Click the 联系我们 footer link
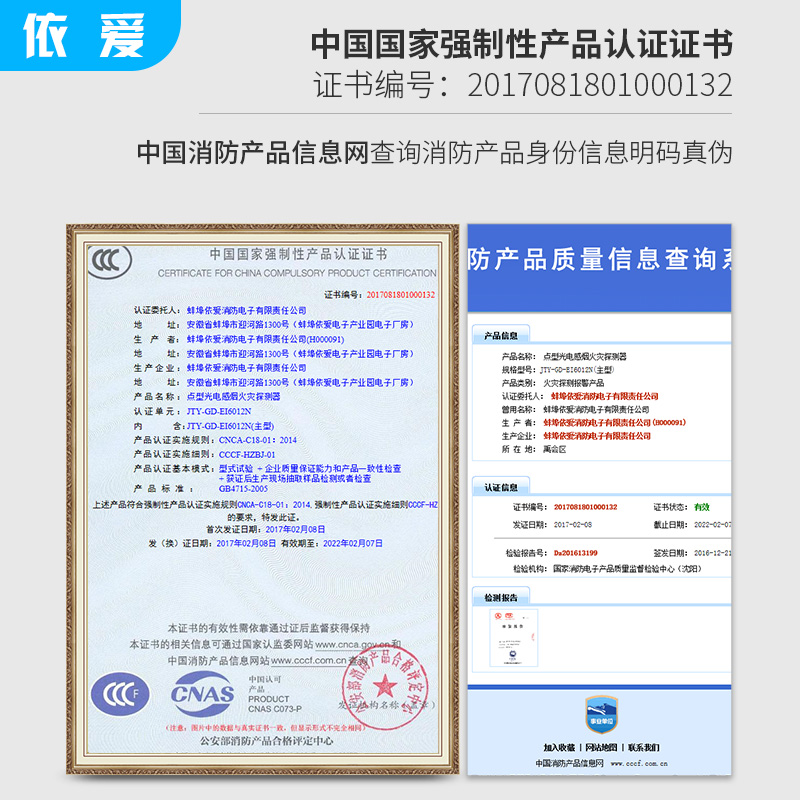 click(643, 747)
